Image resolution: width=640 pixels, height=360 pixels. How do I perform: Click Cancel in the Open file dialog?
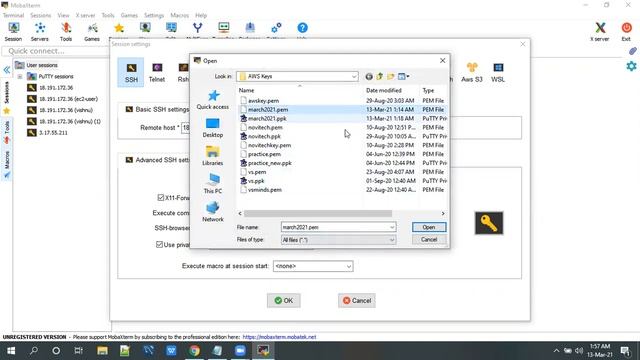pyautogui.click(x=429, y=240)
